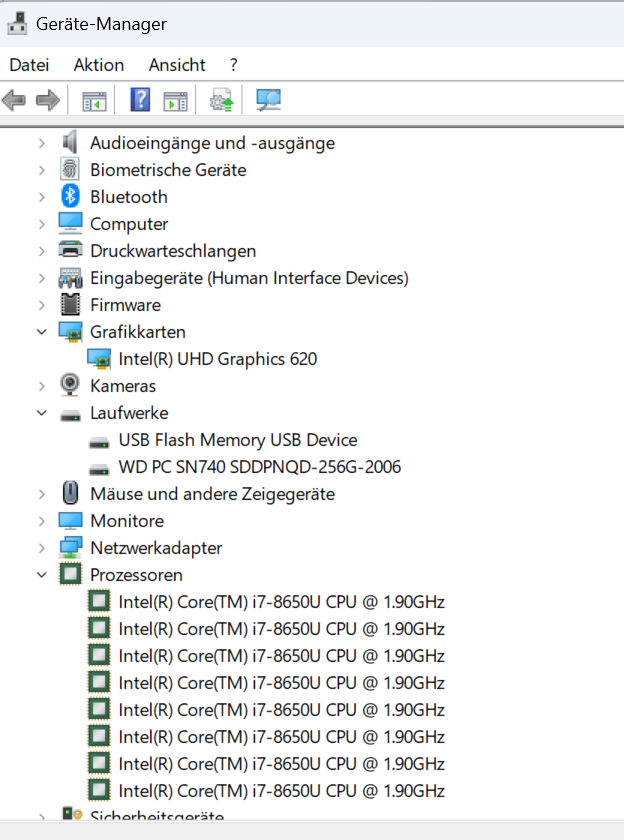624x840 pixels.
Task: Click the CPU icon of Prozessoren
Action: click(x=71, y=574)
